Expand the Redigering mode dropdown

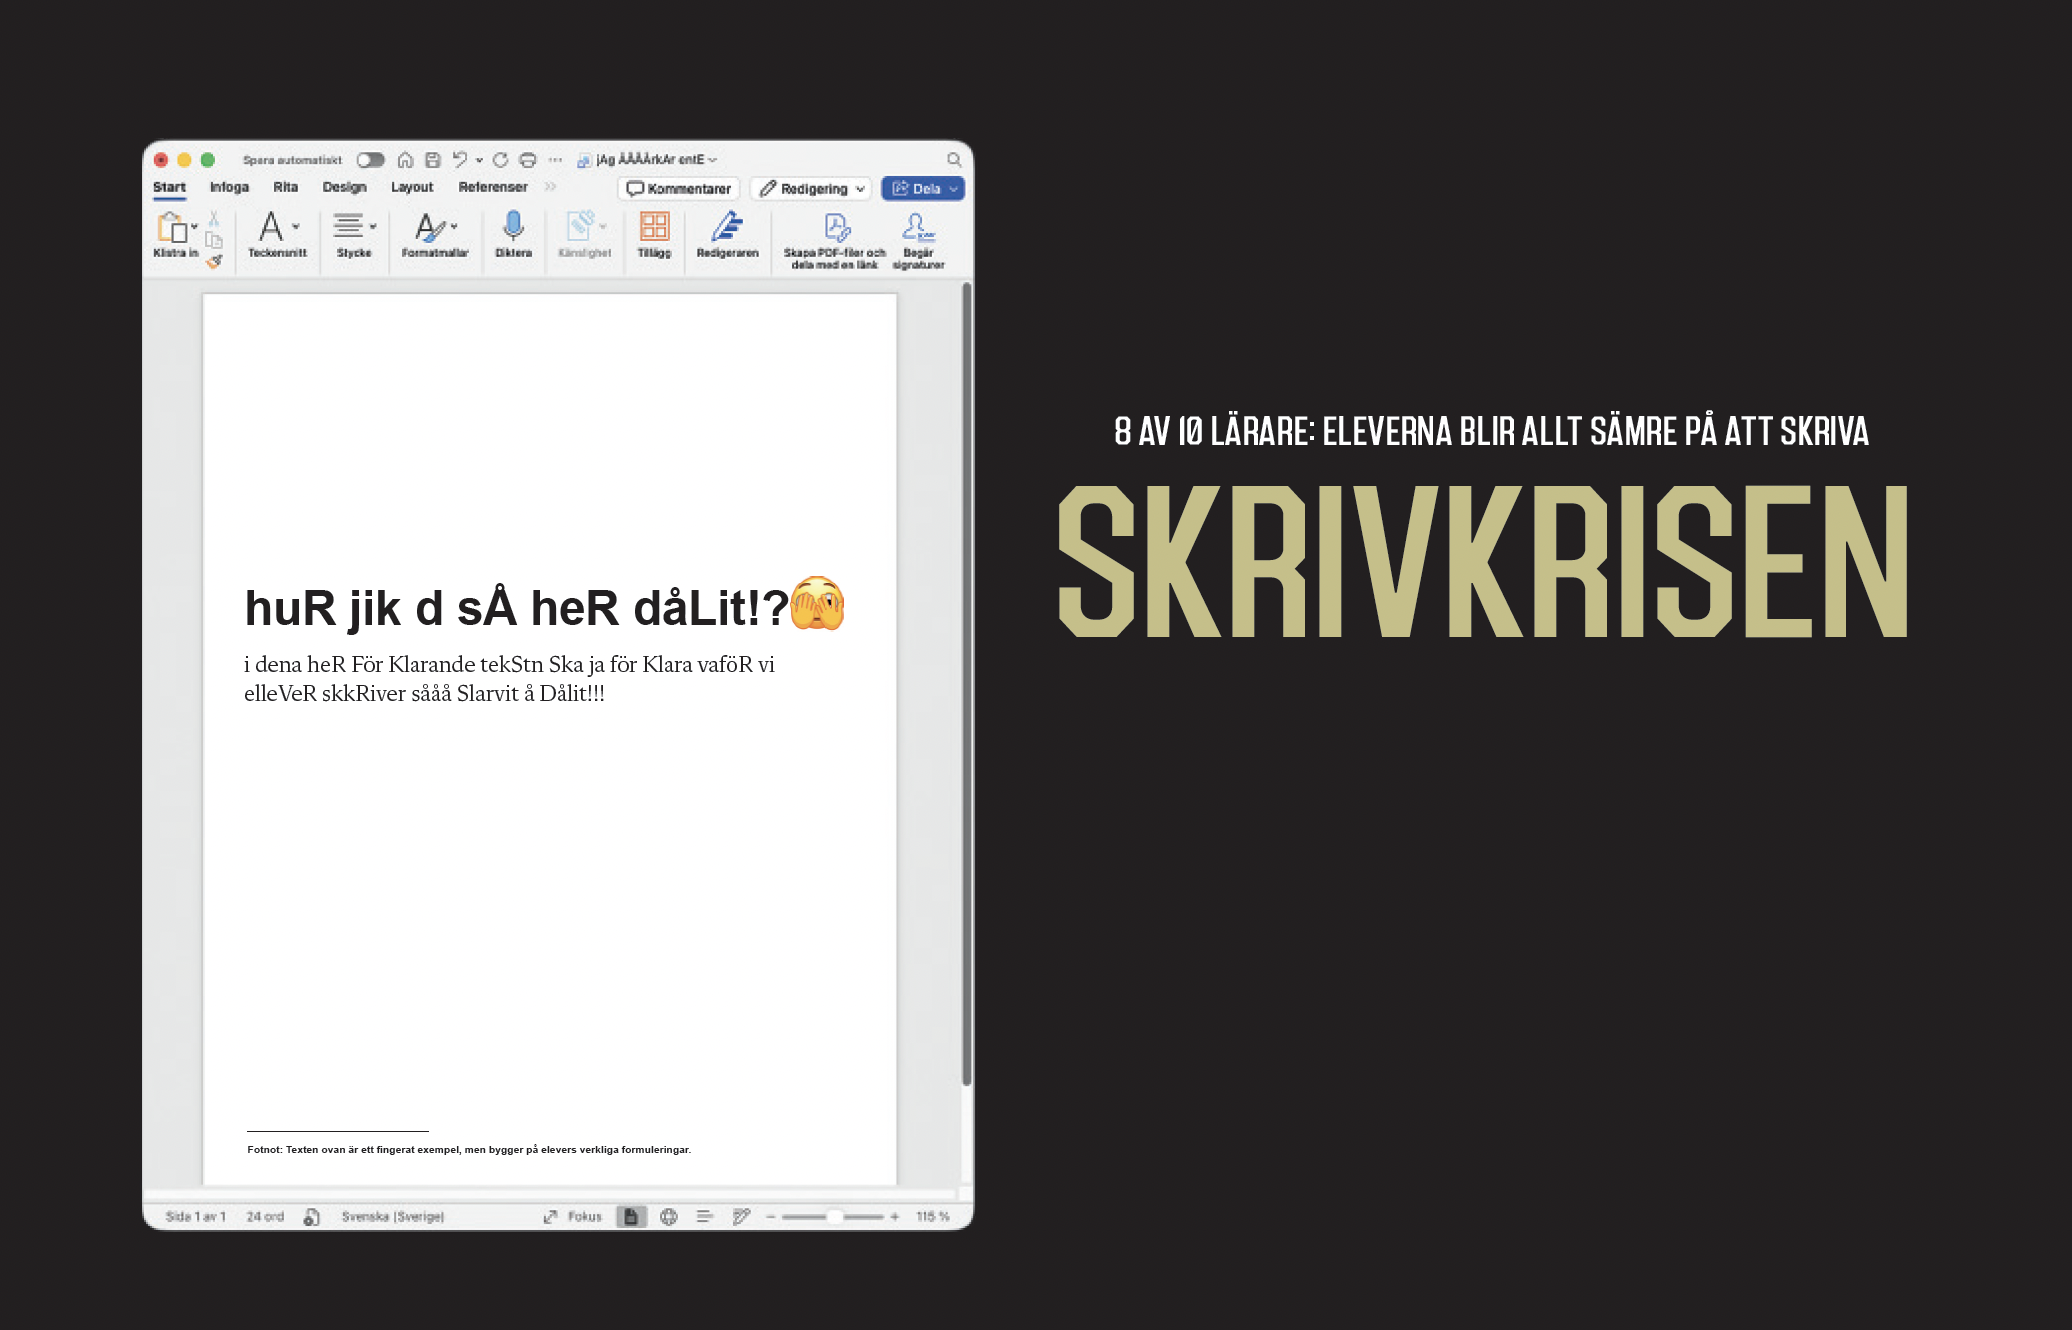(x=860, y=189)
